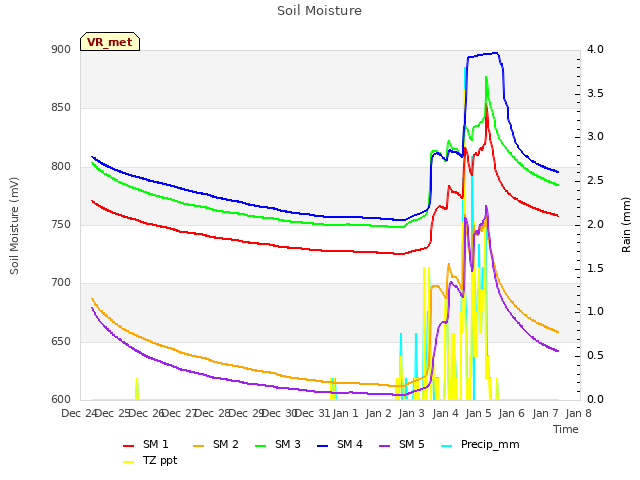Click the VR_met annotation label

(110, 42)
